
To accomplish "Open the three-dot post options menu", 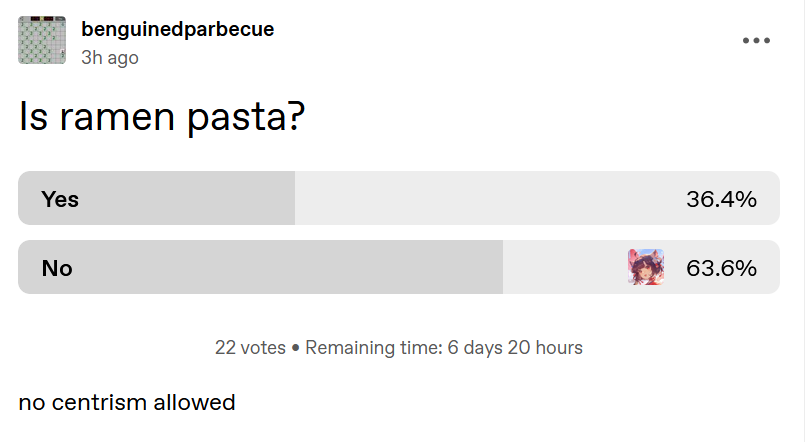I will coord(756,40).
